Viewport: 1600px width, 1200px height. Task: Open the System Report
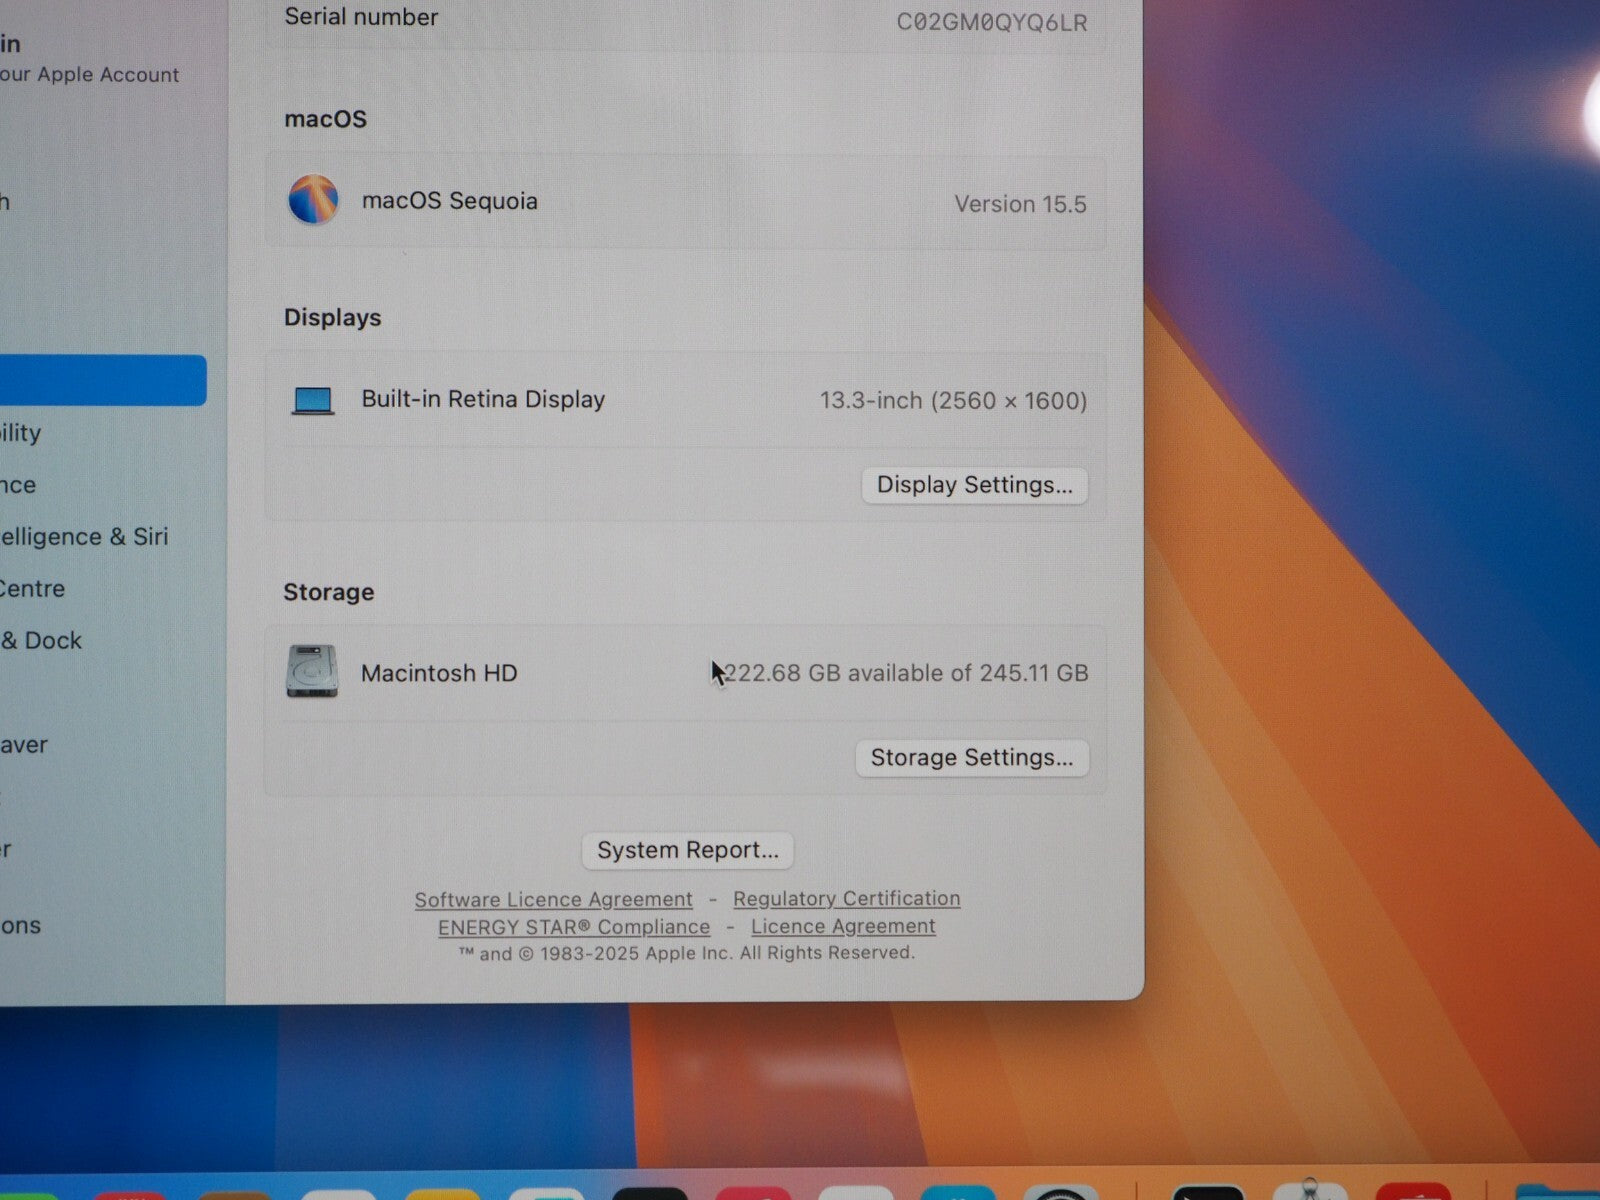click(x=687, y=850)
